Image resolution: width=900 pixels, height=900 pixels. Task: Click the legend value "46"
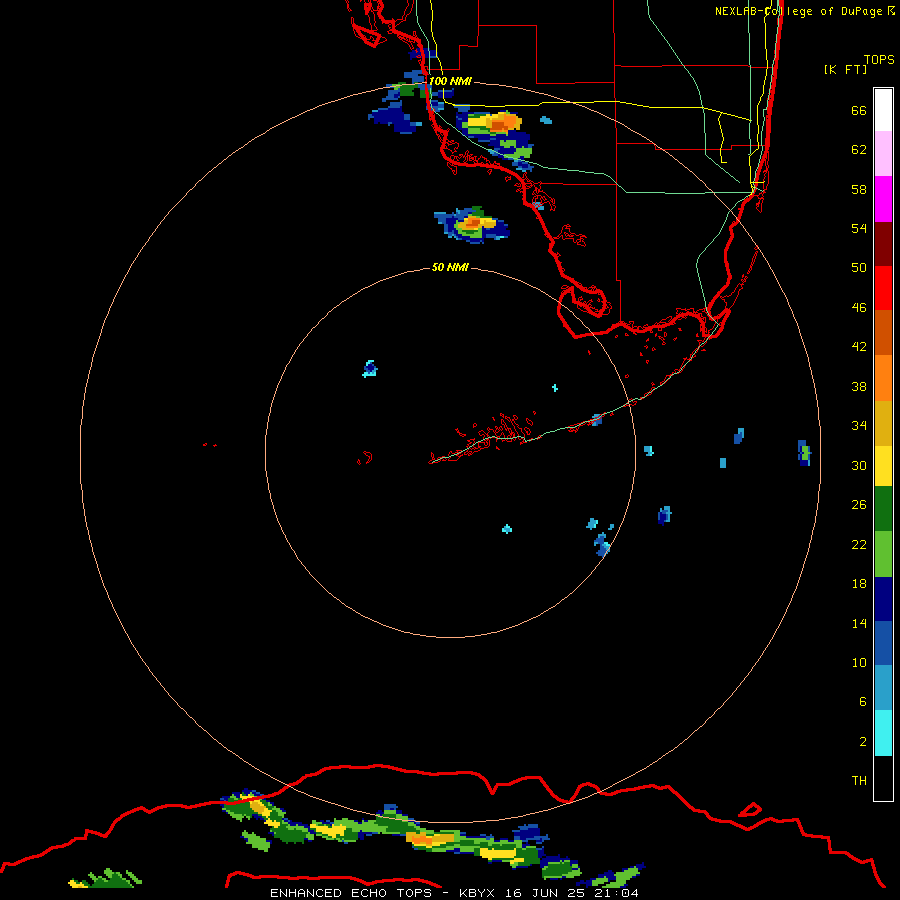859,308
